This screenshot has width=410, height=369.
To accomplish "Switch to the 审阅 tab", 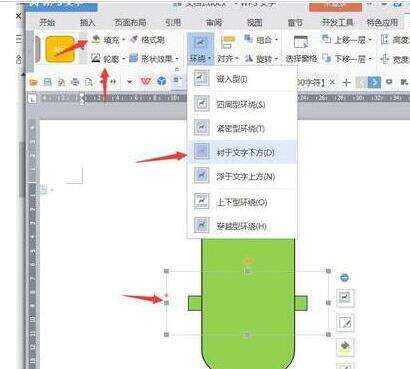I will point(214,22).
